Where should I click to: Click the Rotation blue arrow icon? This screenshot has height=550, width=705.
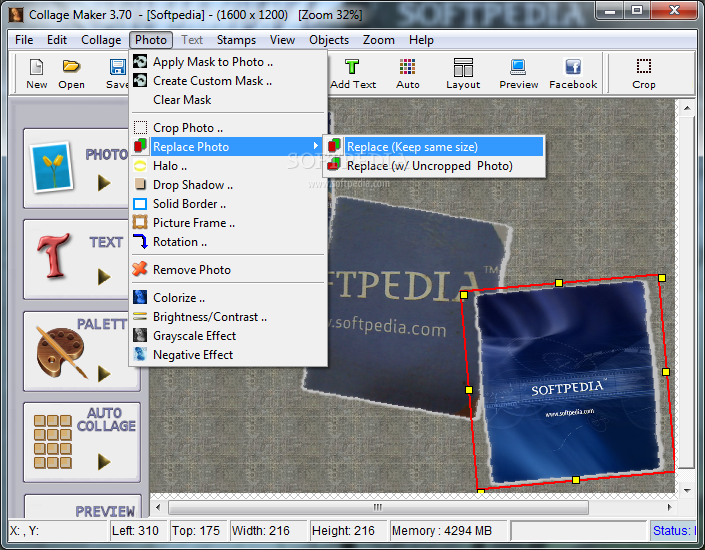coord(140,241)
